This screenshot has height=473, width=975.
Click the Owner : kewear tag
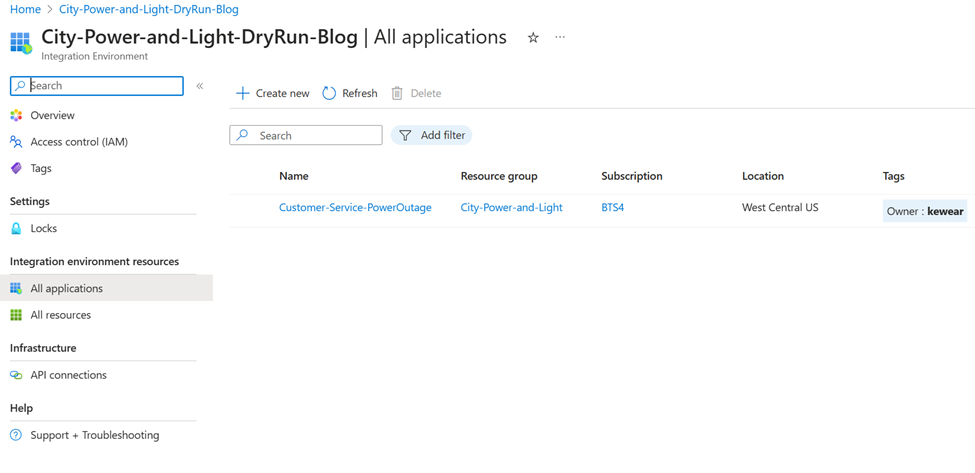[925, 211]
